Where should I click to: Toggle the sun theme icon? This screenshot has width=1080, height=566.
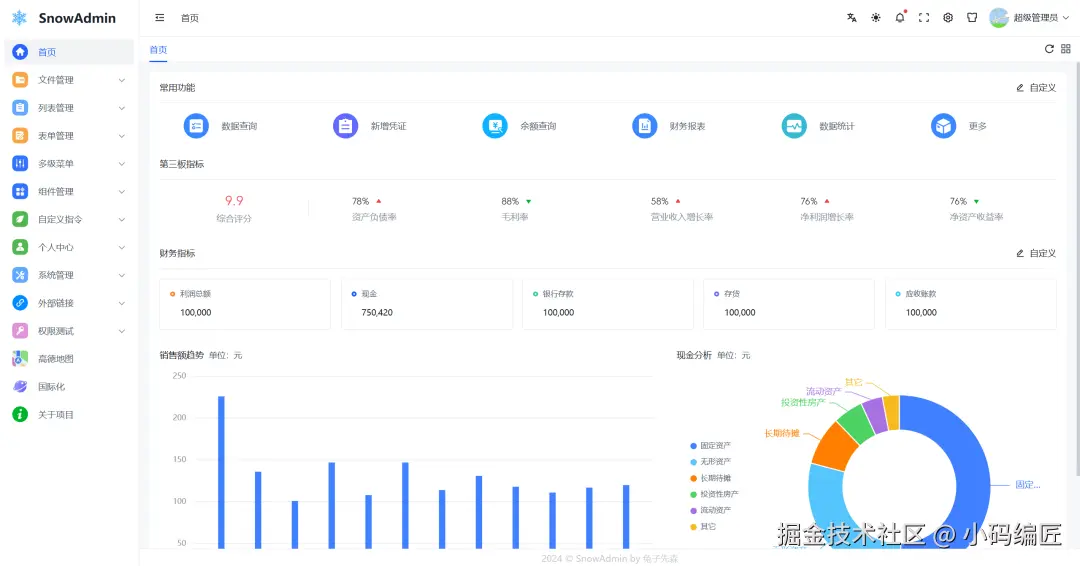pyautogui.click(x=875, y=18)
